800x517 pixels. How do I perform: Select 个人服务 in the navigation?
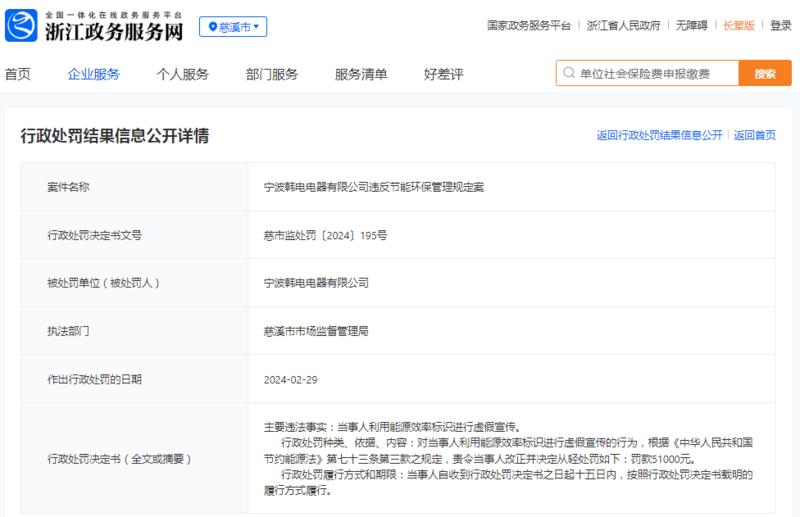pyautogui.click(x=183, y=74)
